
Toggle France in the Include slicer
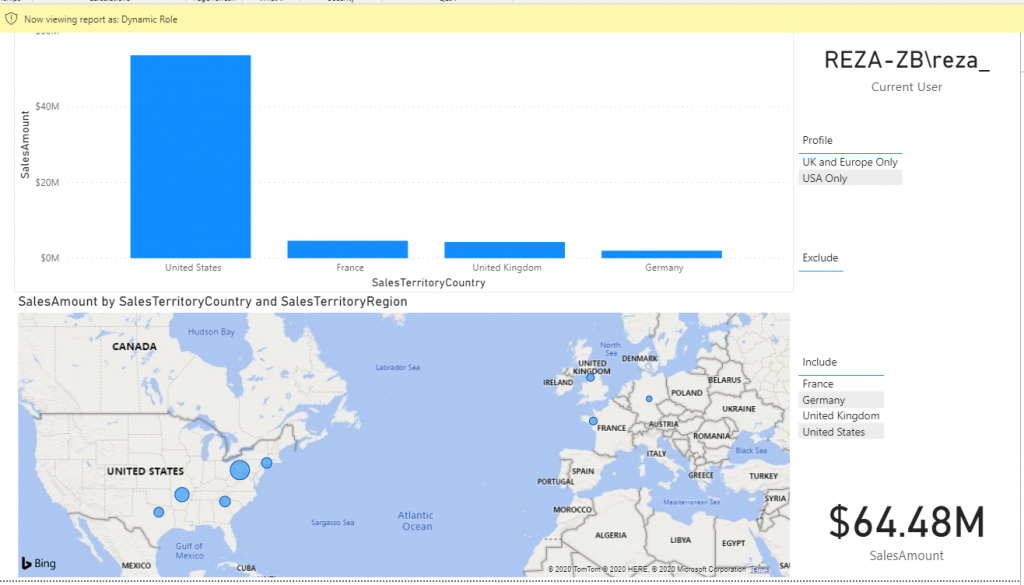[x=818, y=384]
